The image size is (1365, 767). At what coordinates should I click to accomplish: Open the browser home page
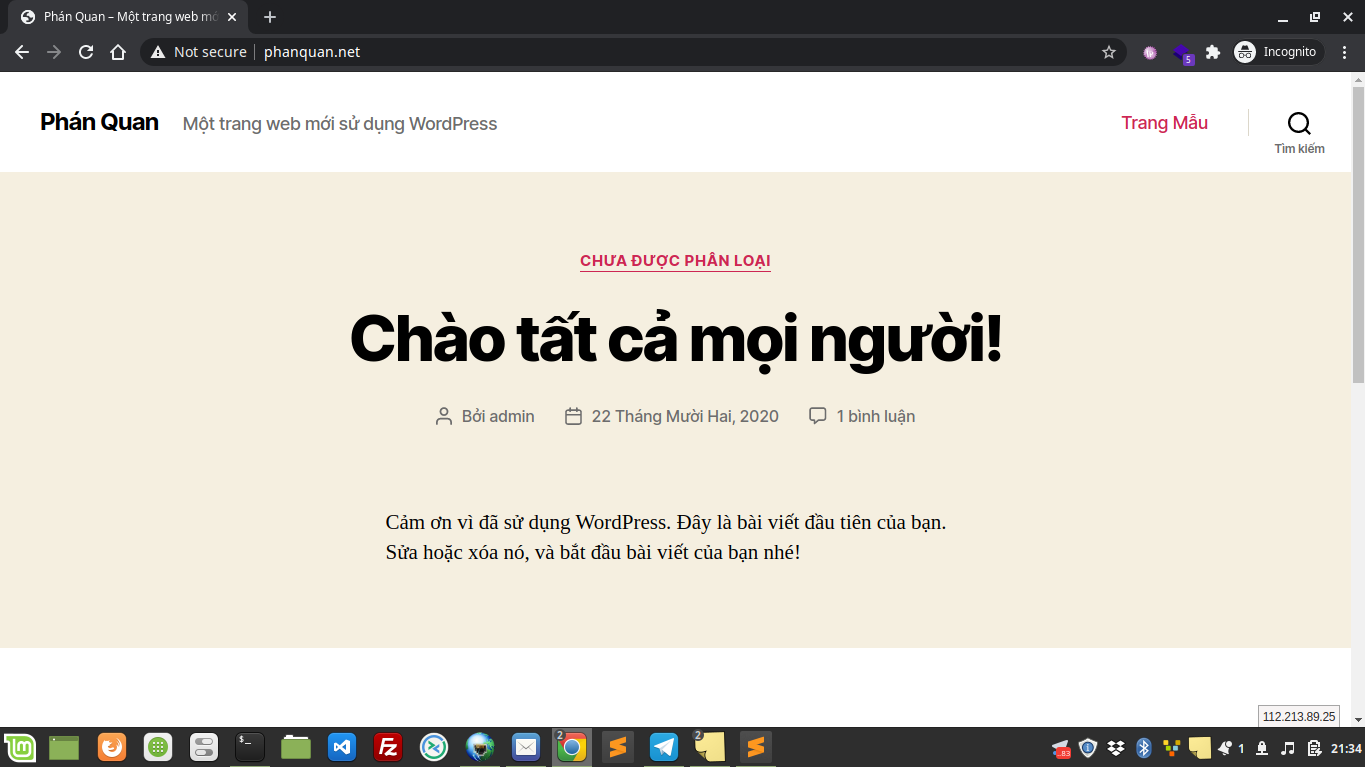[118, 52]
